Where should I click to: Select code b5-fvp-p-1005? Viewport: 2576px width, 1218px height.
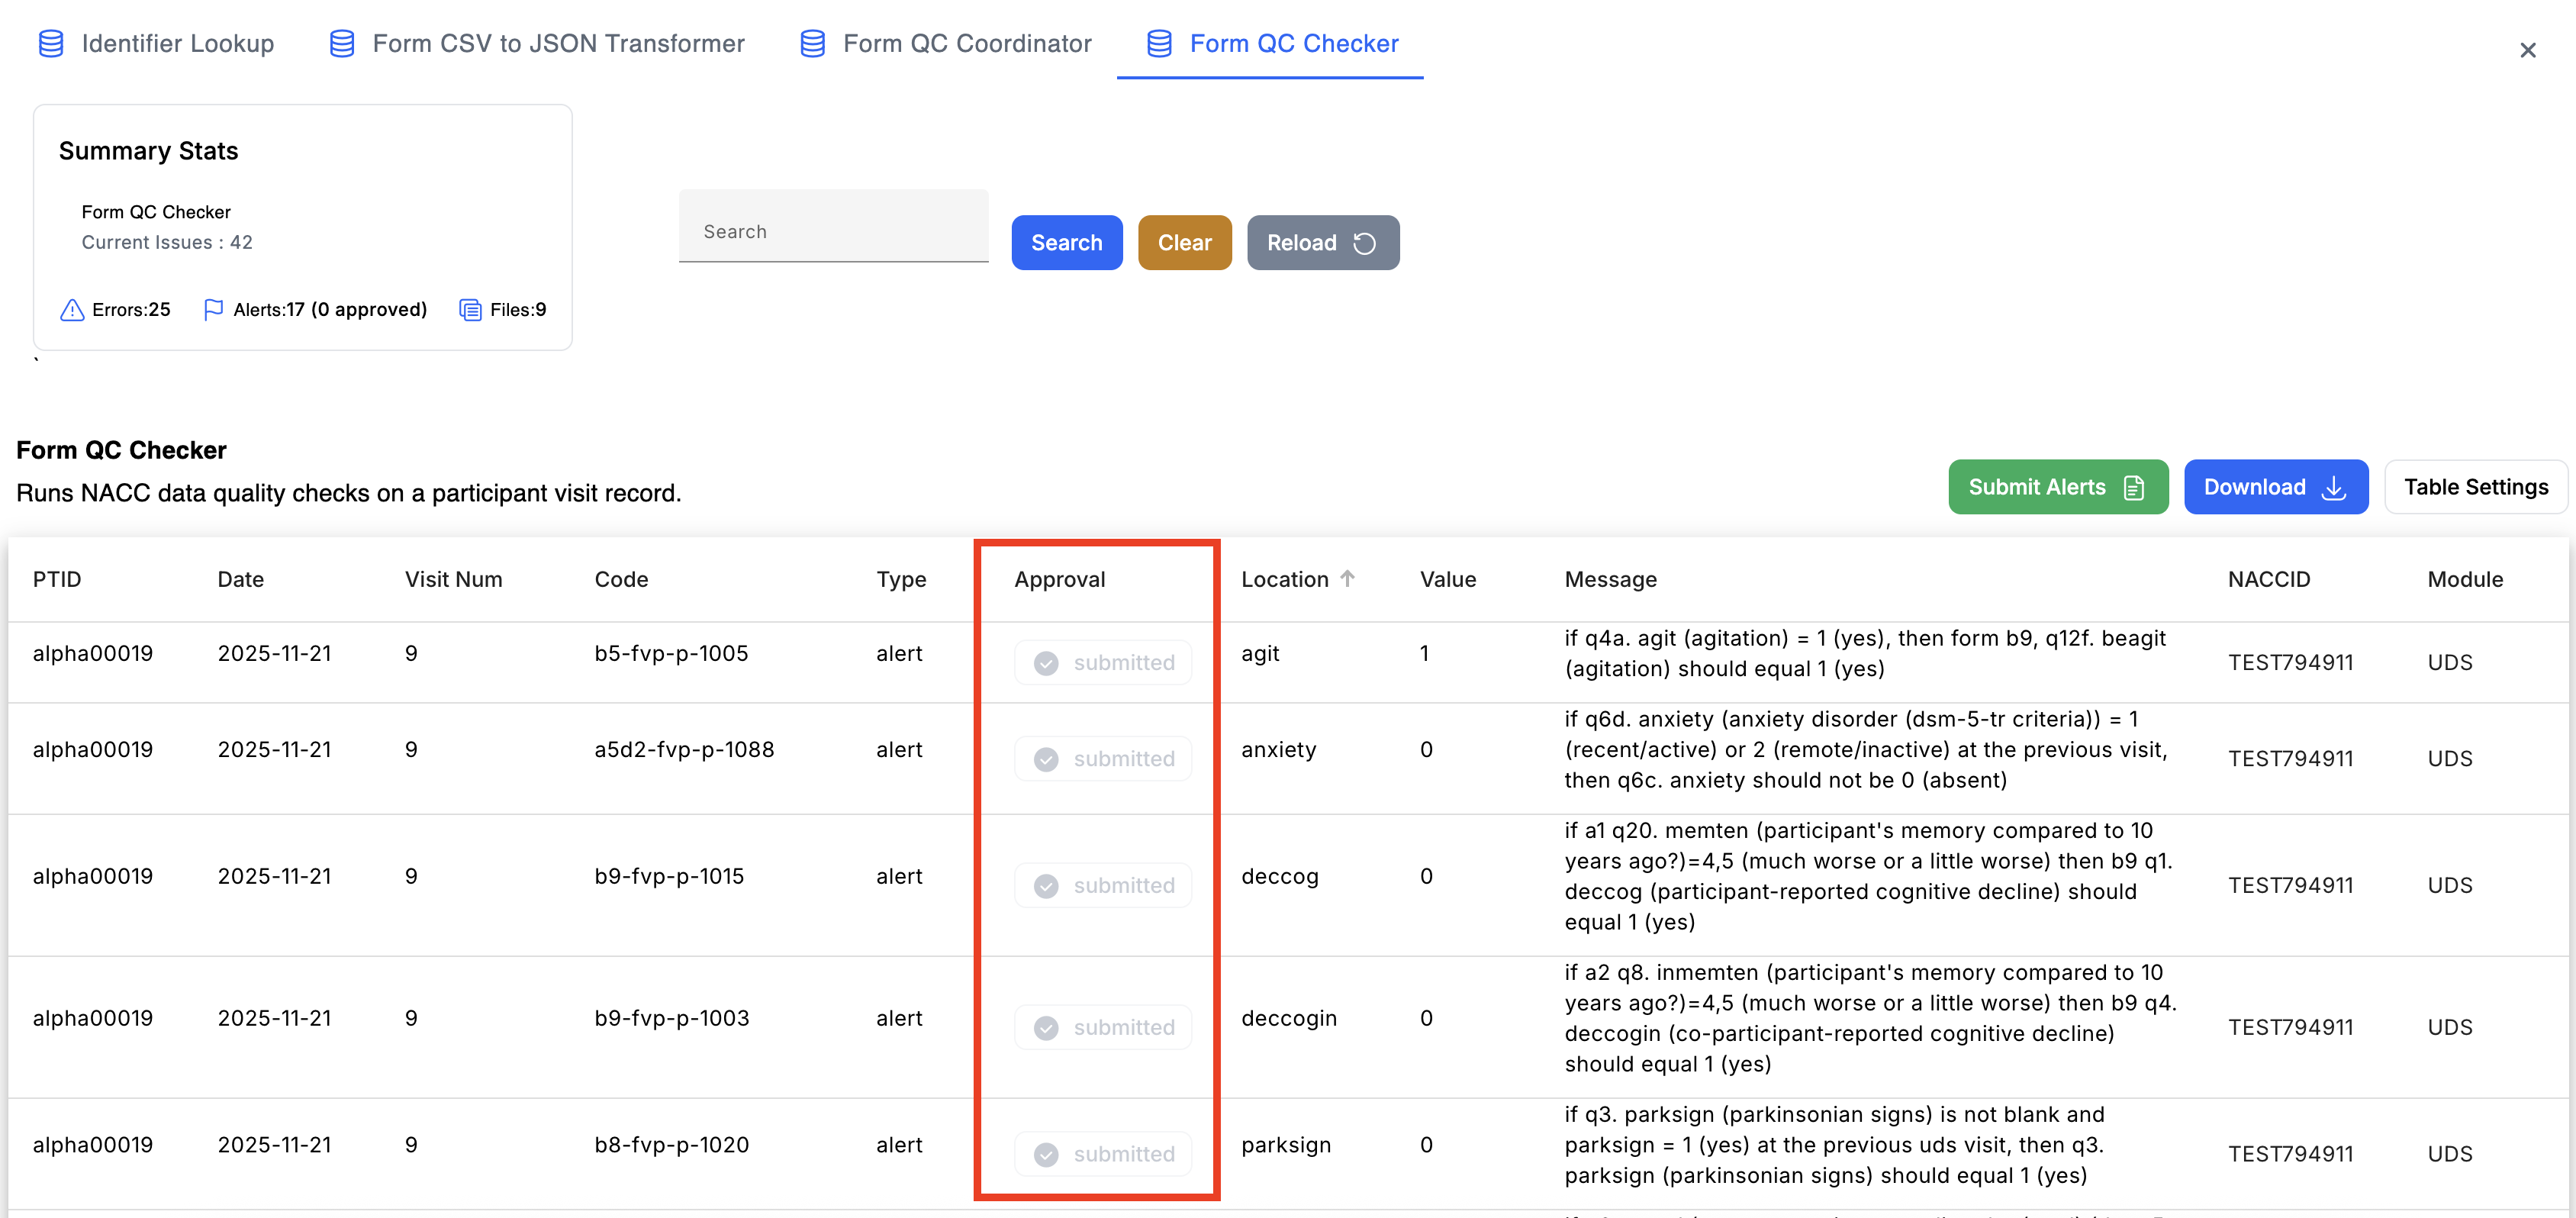[x=671, y=653]
